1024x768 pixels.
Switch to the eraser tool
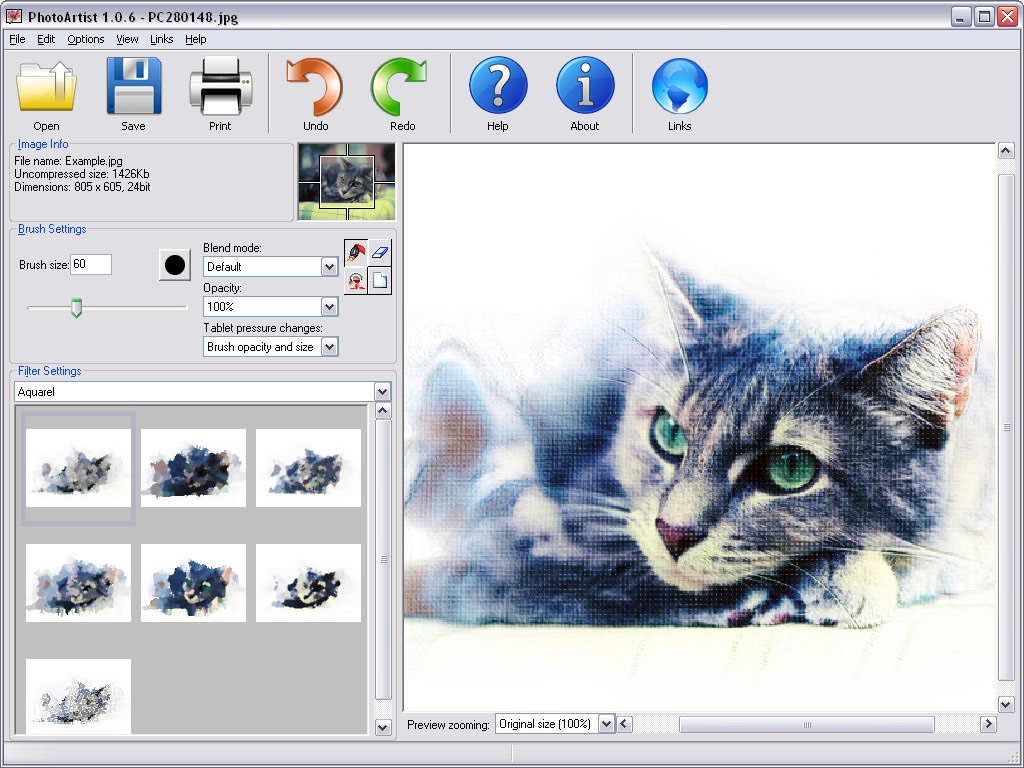(x=380, y=253)
